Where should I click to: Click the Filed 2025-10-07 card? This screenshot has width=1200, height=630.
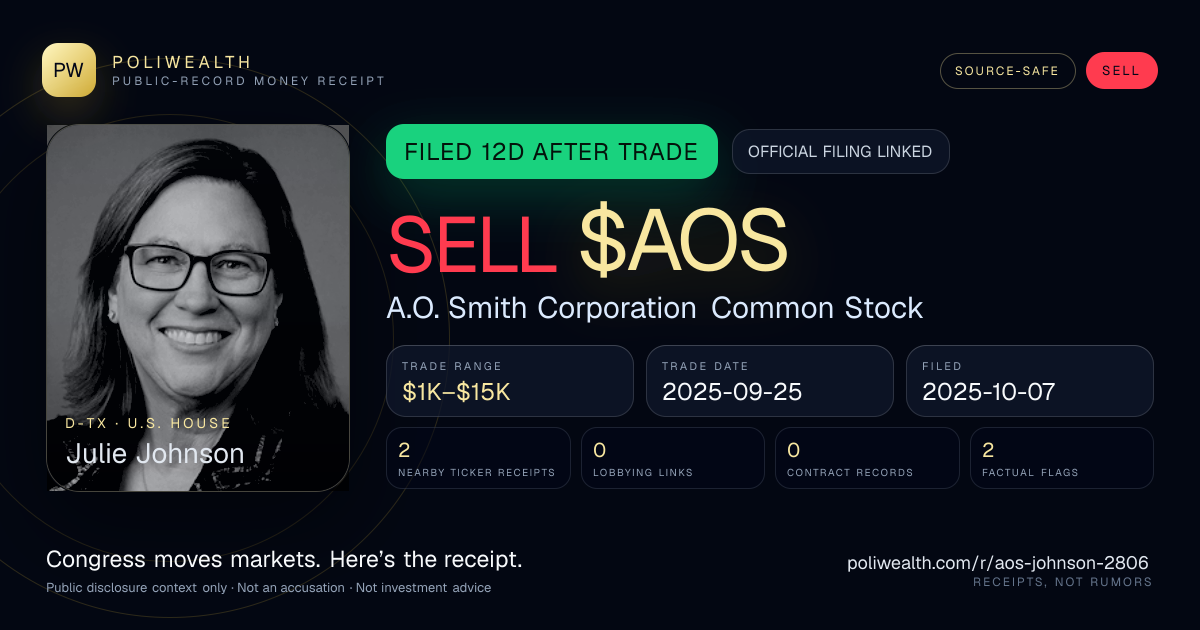[1030, 381]
